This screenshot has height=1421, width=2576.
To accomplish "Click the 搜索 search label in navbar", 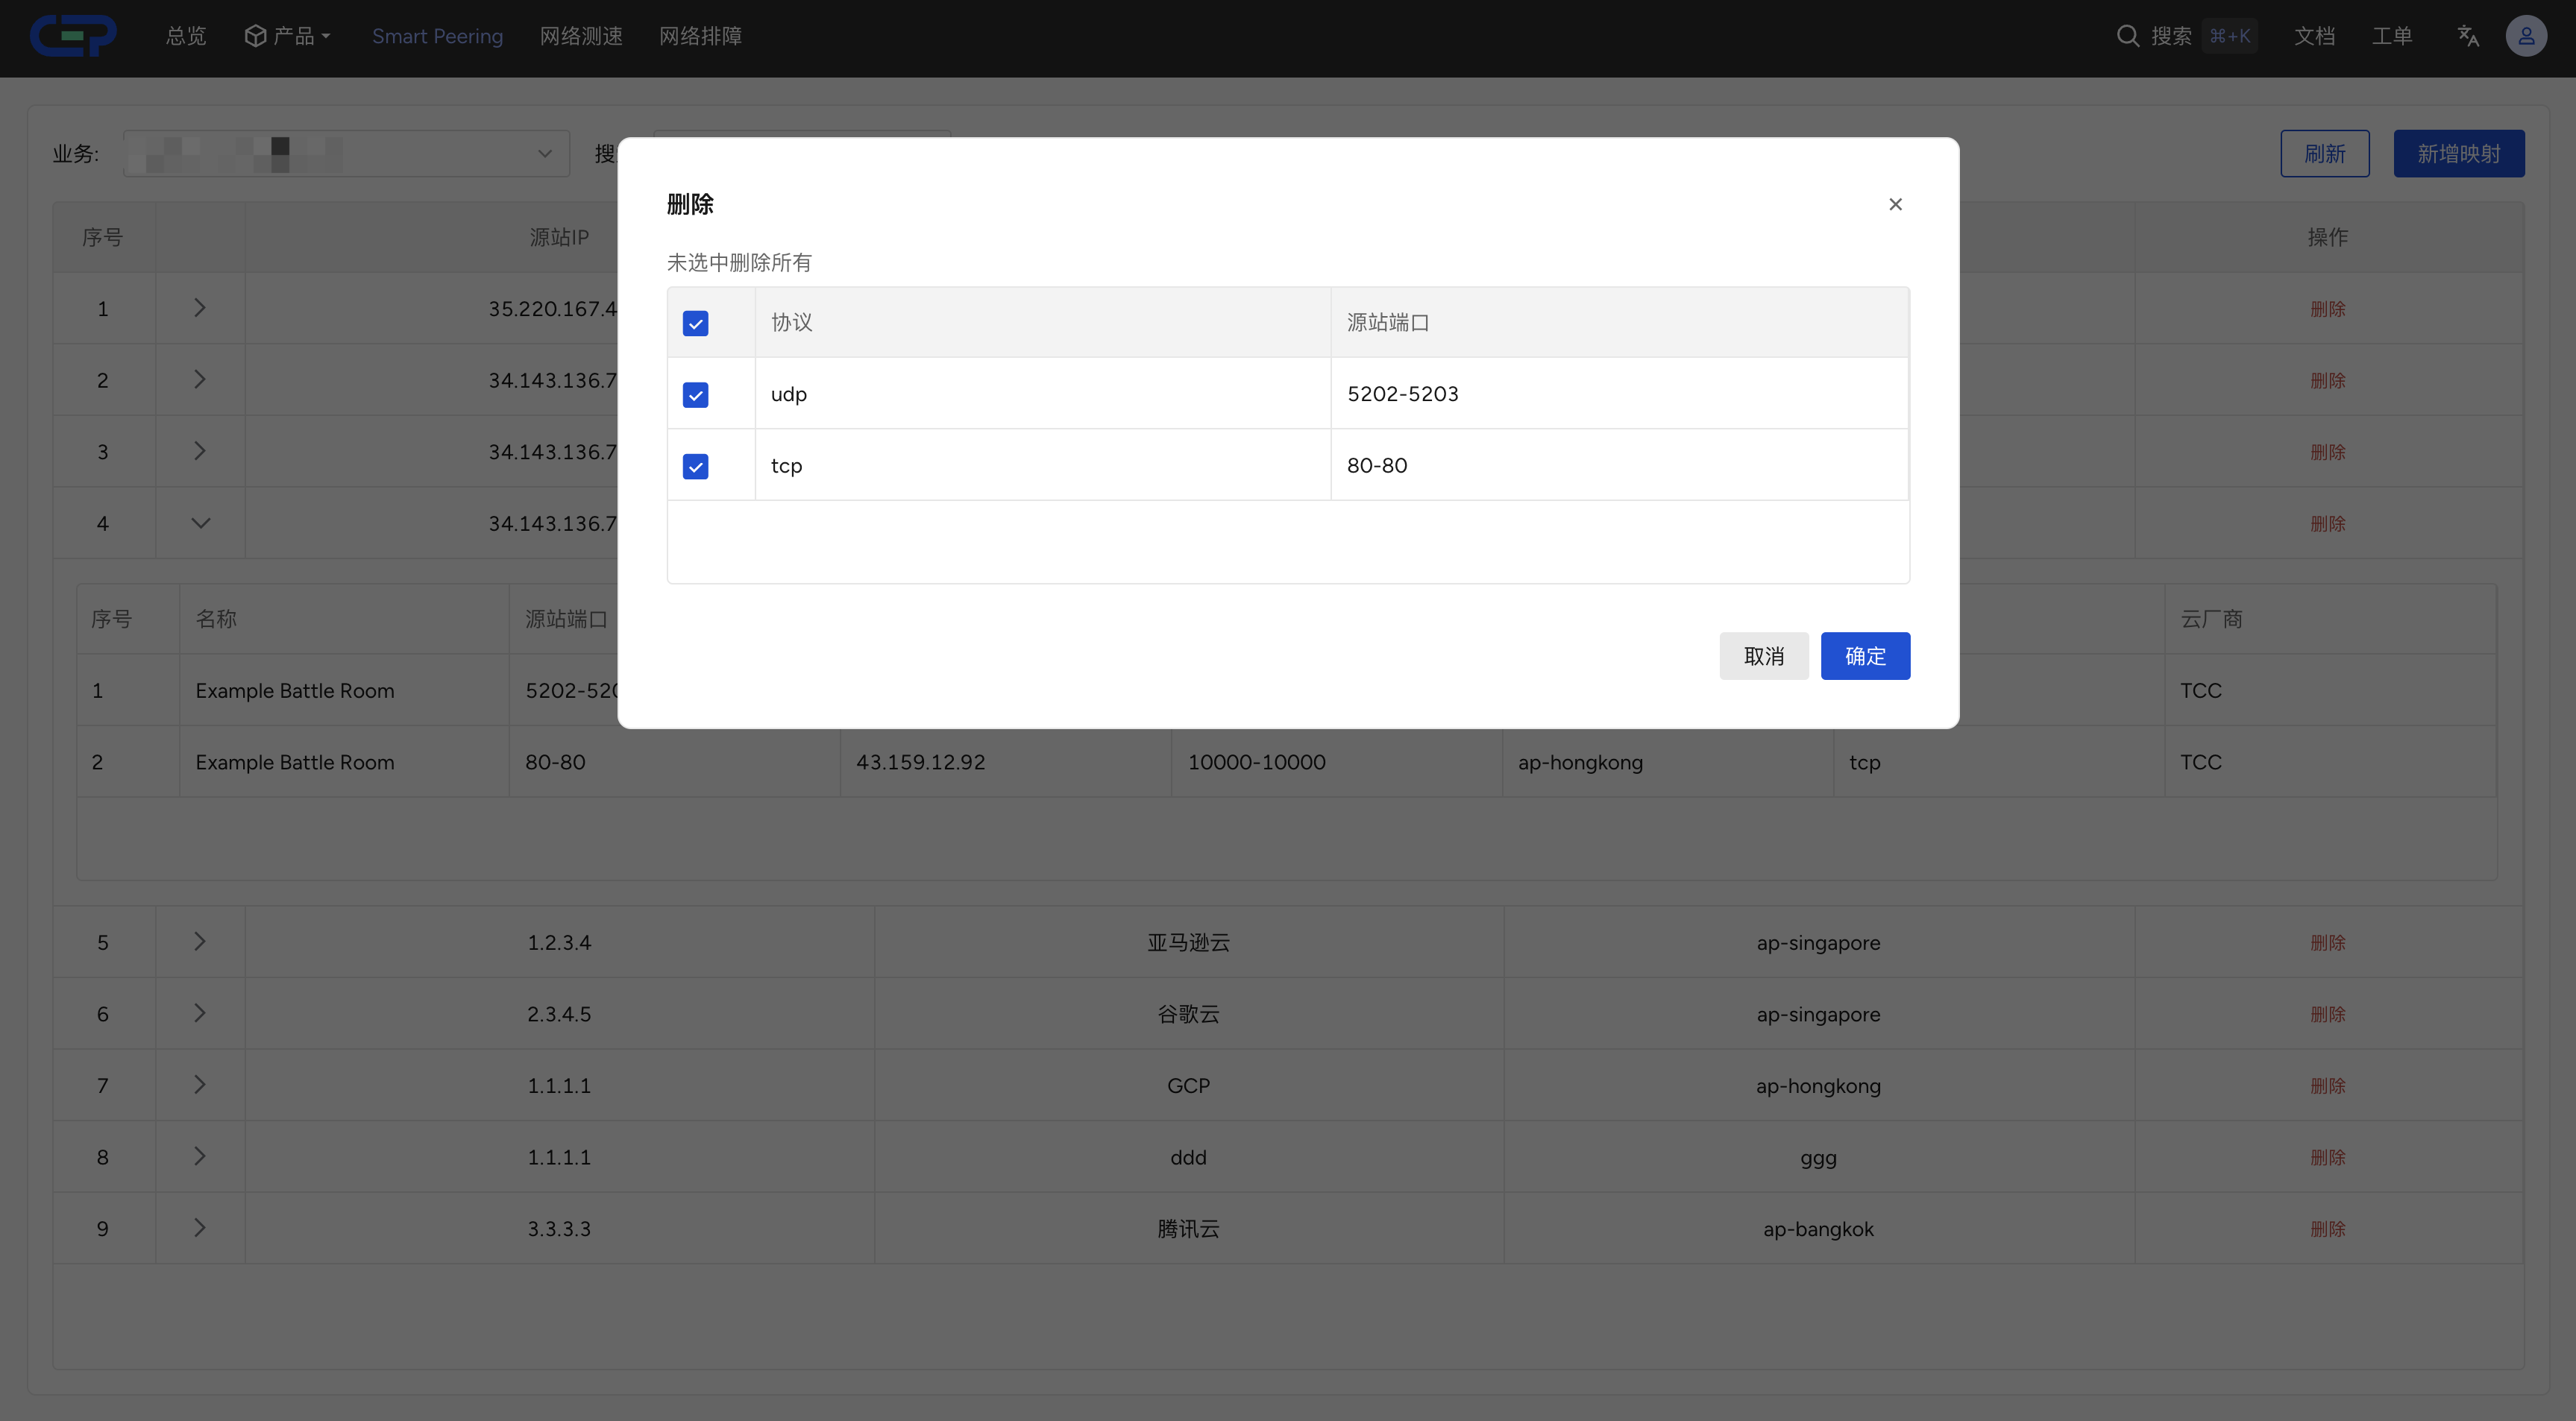I will [x=2171, y=36].
